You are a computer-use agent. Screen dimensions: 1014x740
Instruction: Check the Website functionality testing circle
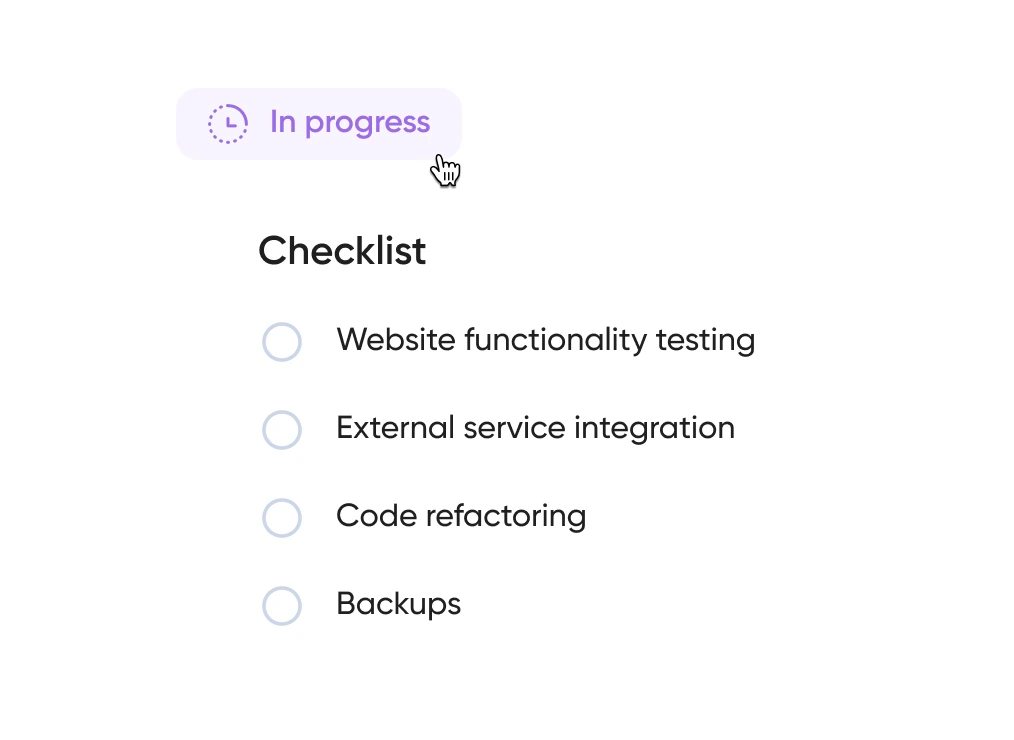[x=281, y=342]
